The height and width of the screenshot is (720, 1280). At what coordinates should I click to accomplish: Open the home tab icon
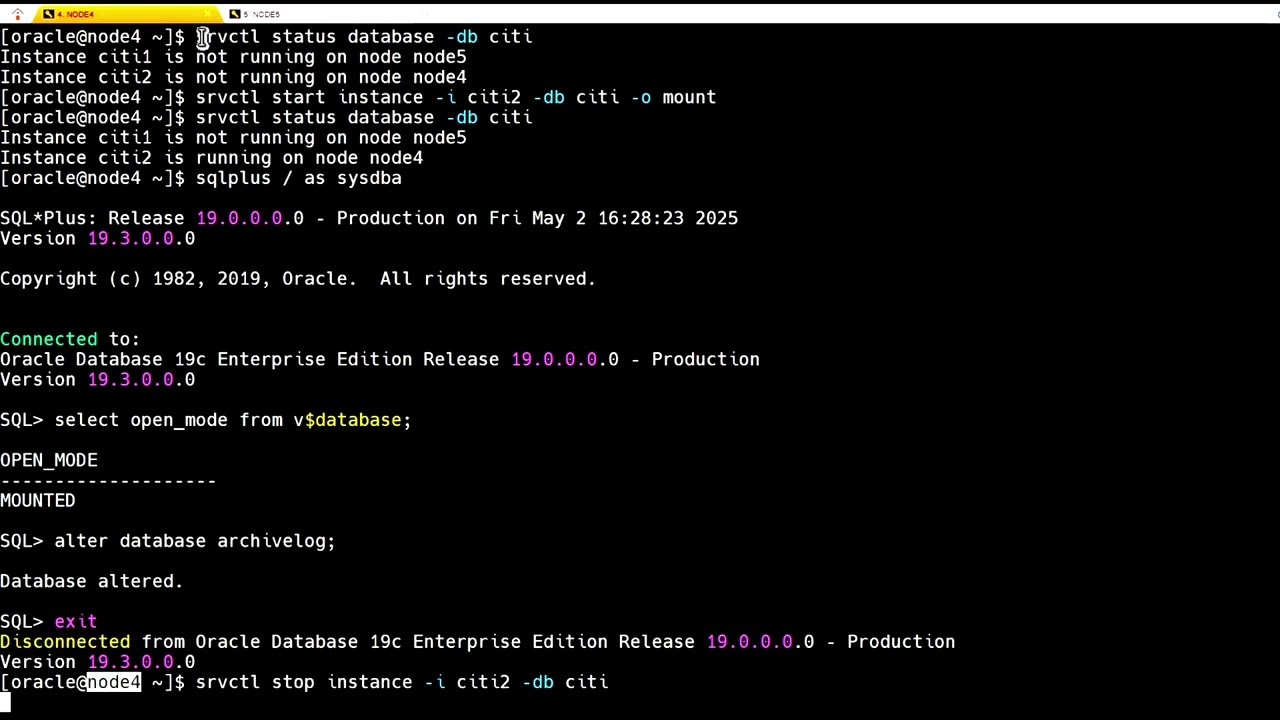coord(17,14)
